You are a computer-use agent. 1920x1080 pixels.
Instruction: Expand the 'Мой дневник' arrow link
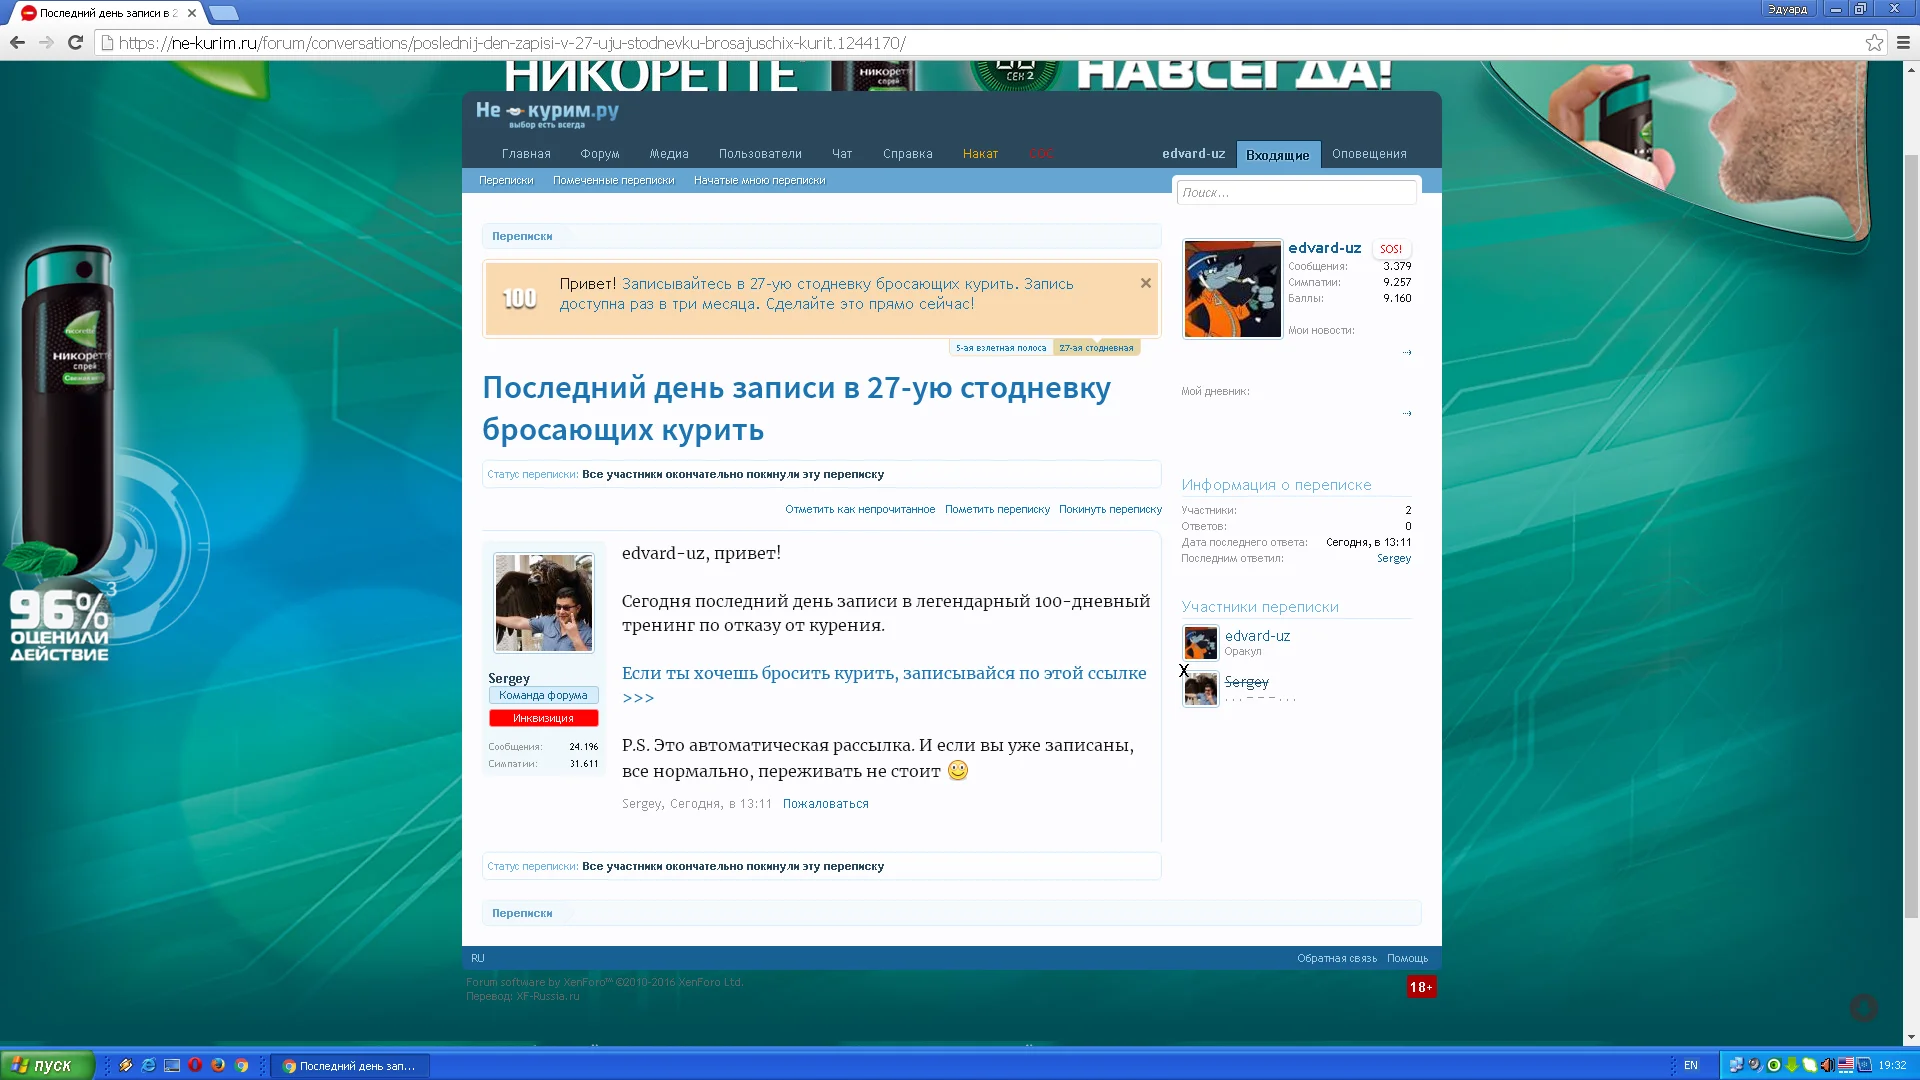pos(1406,413)
